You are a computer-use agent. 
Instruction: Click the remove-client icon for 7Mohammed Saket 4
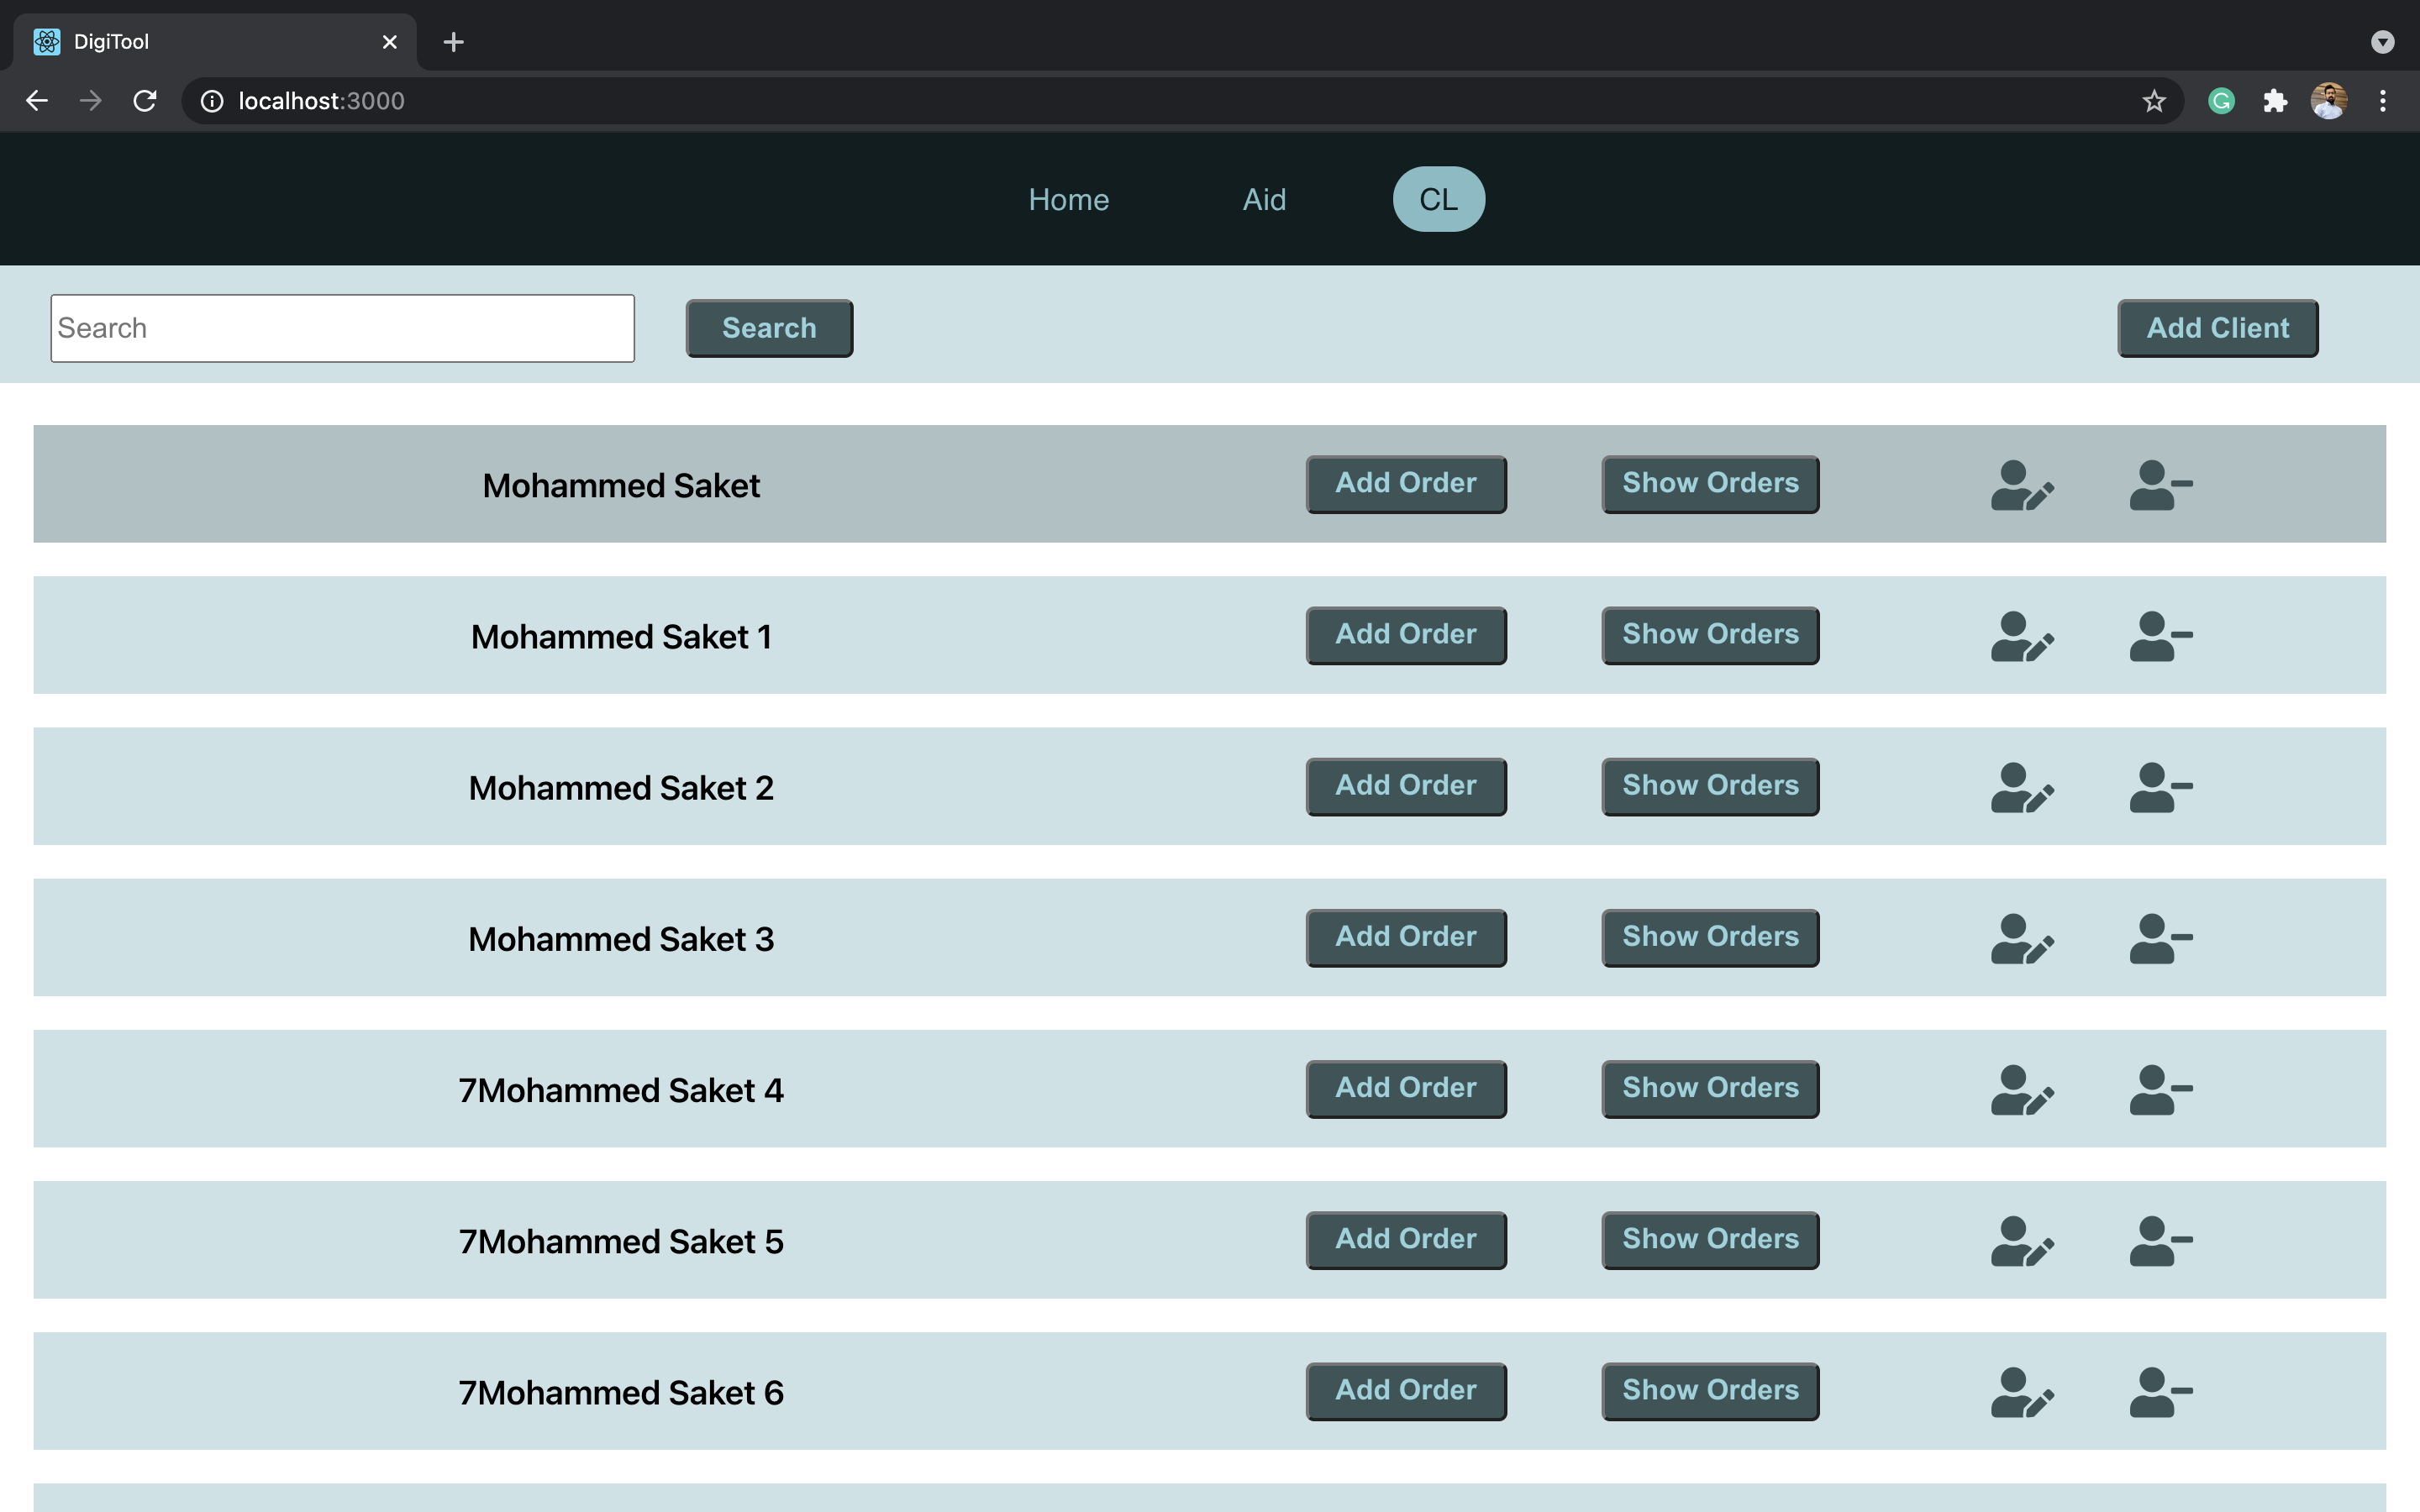[x=2159, y=1089]
